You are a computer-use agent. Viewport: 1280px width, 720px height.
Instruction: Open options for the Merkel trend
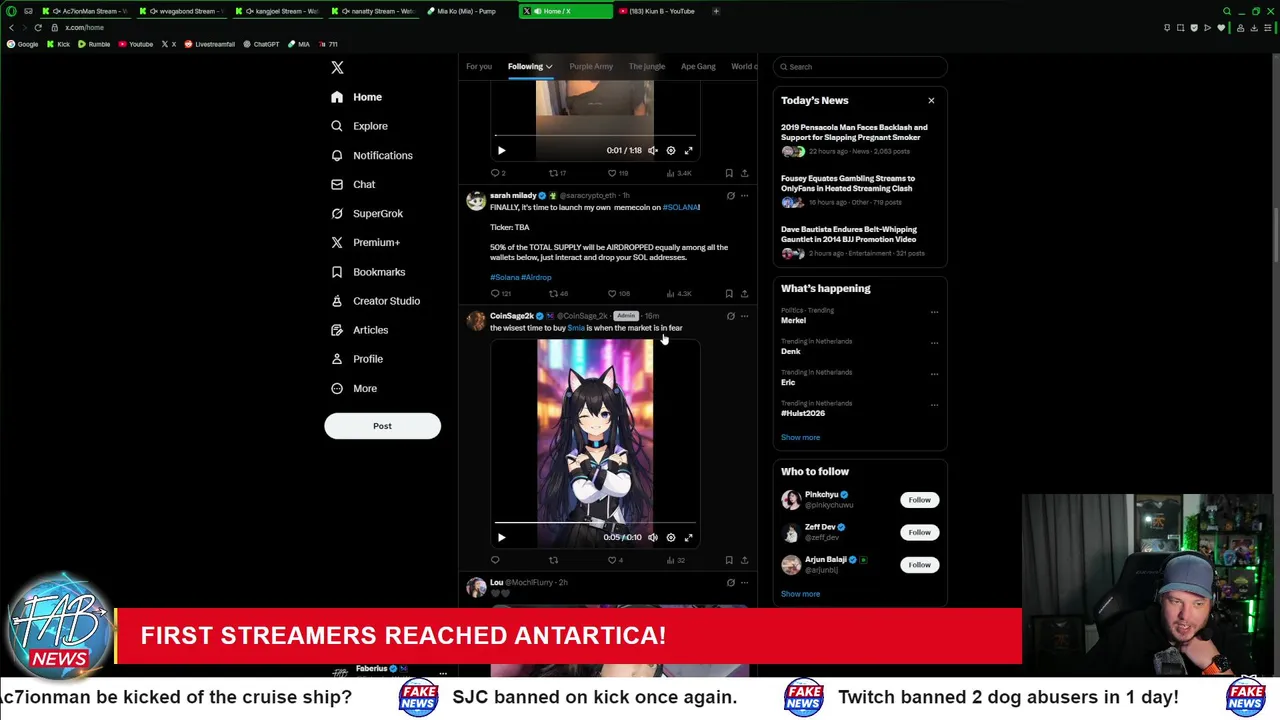click(x=934, y=311)
